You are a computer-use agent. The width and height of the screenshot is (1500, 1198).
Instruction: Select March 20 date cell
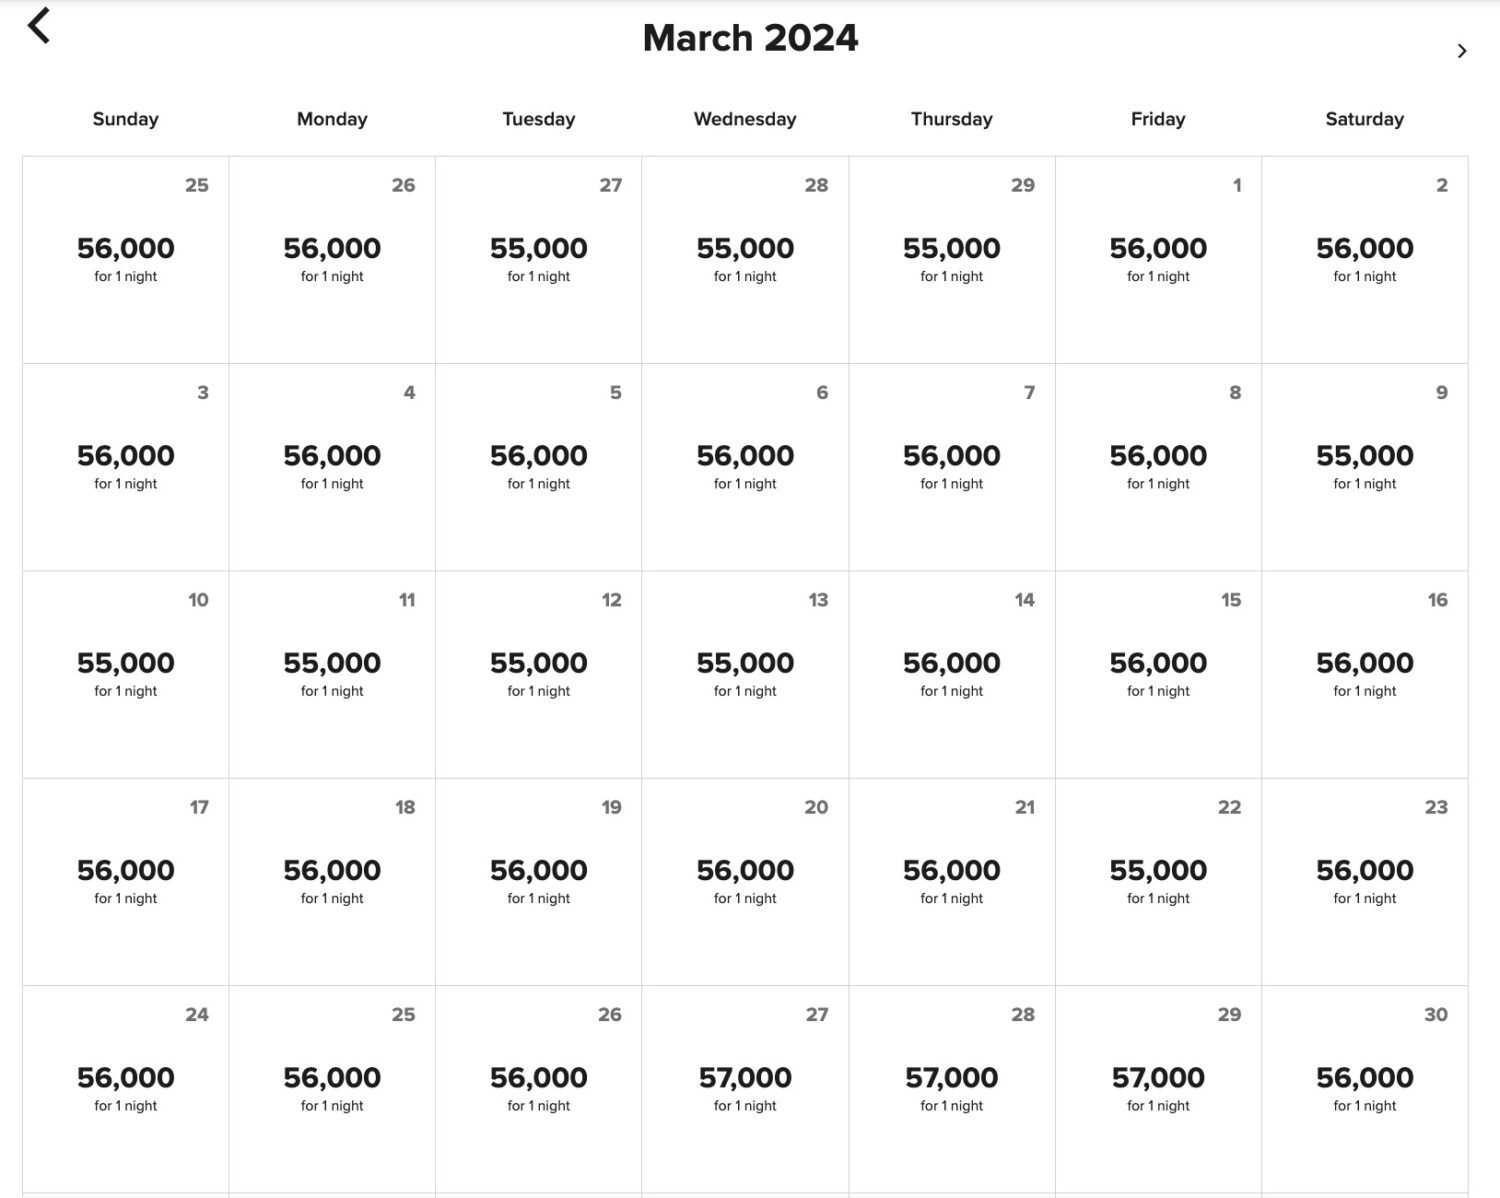(x=745, y=881)
